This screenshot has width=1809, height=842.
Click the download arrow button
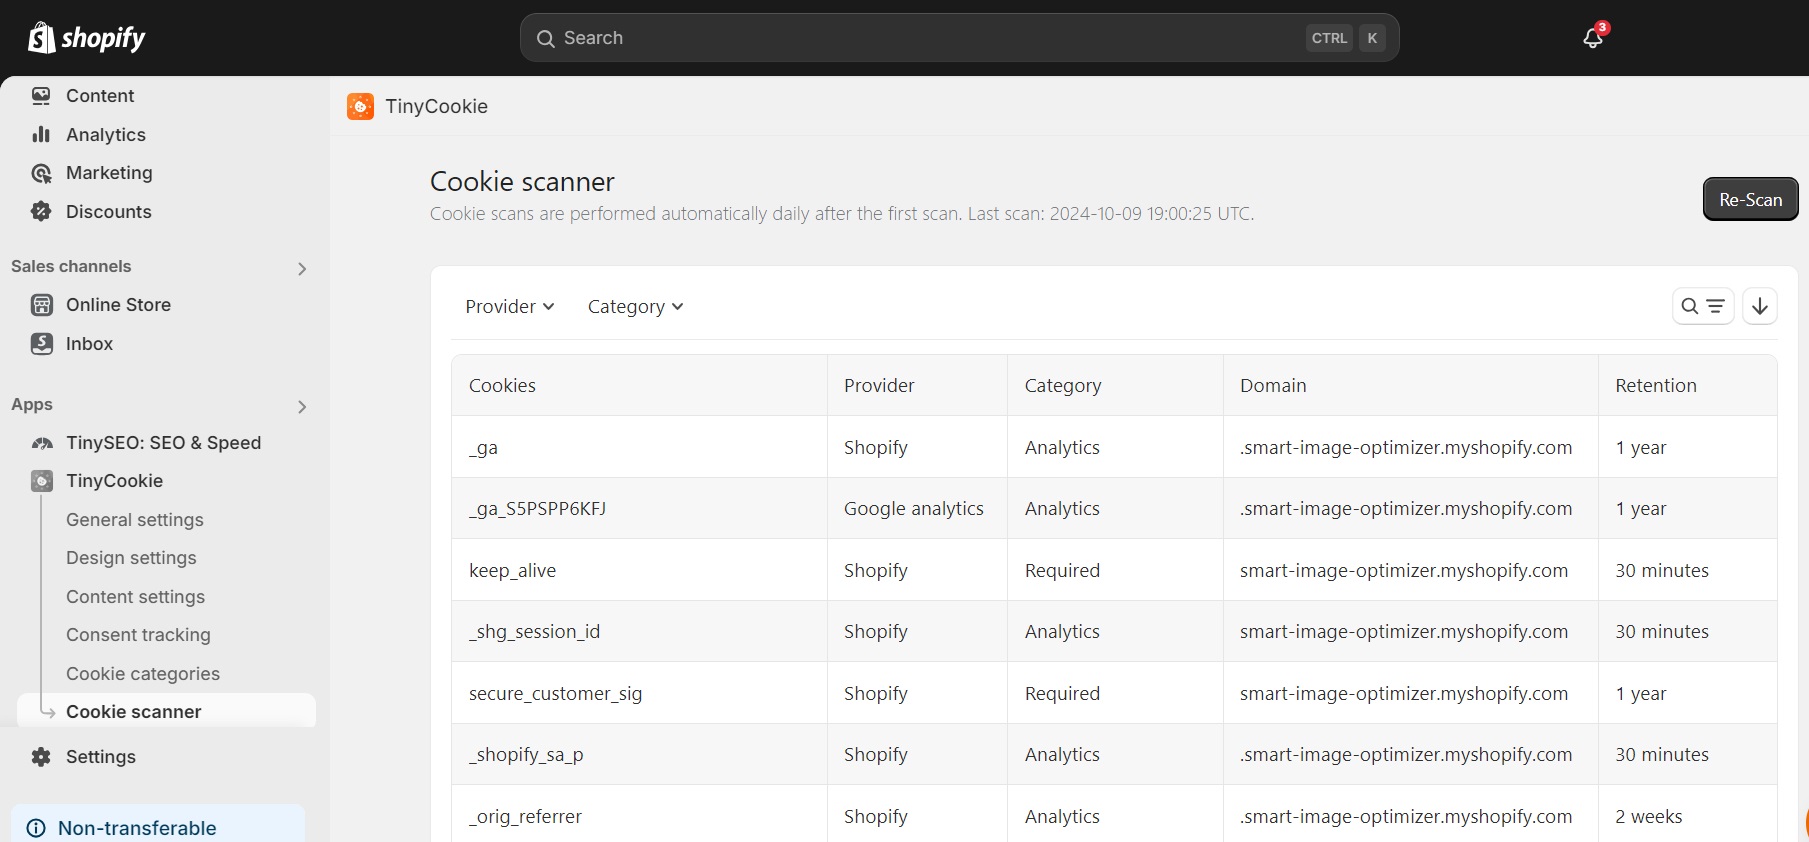click(x=1760, y=306)
